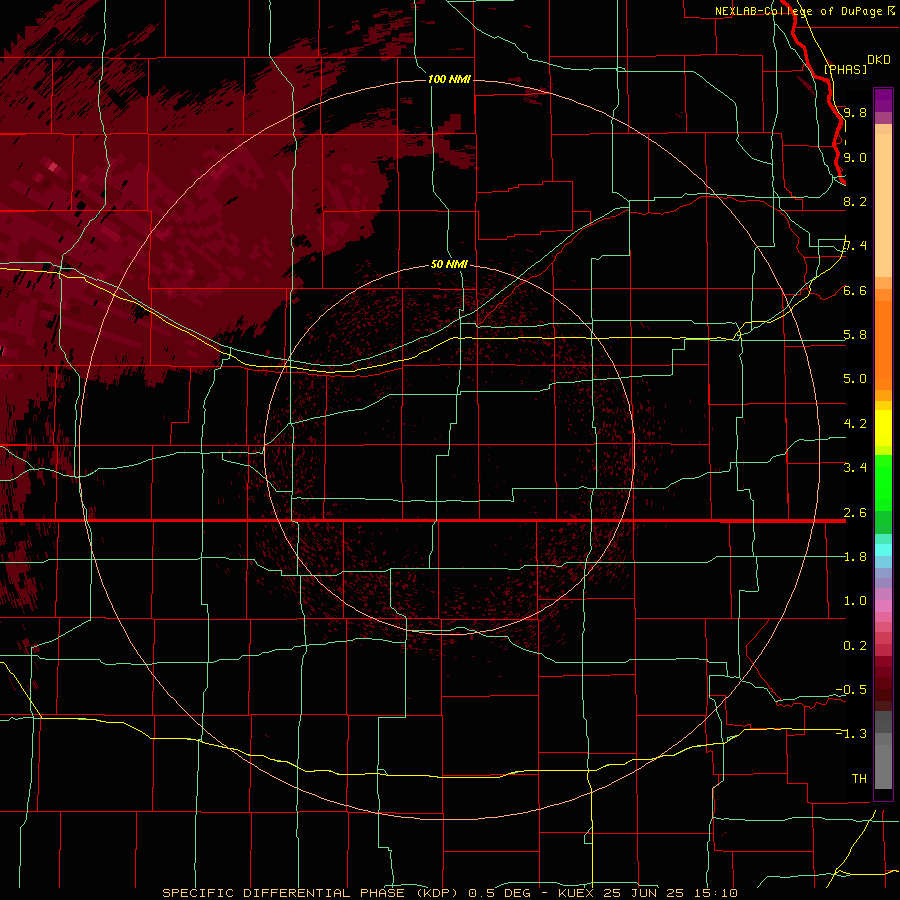Screen dimensions: 900x900
Task: Click the 25 JUN 25 15:10 timestamp
Action: tap(672, 893)
